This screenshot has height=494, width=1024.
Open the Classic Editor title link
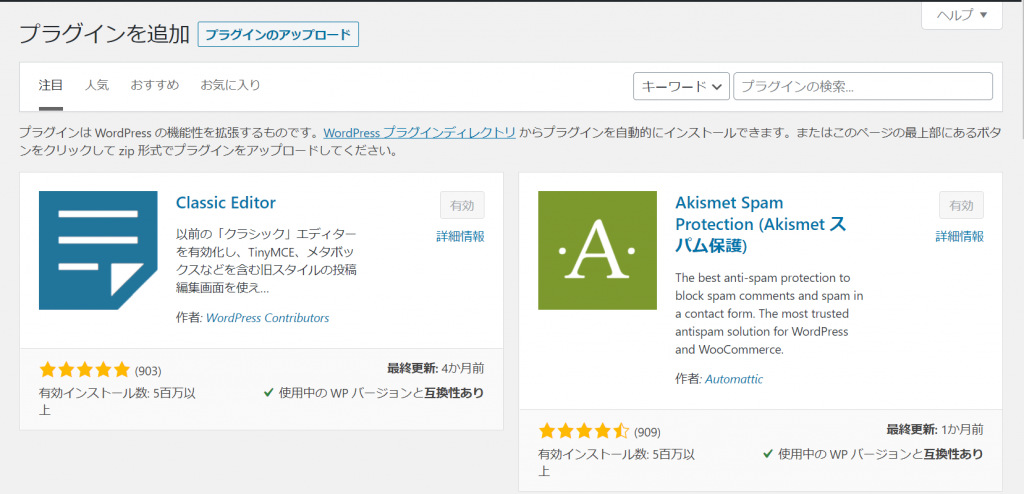226,203
